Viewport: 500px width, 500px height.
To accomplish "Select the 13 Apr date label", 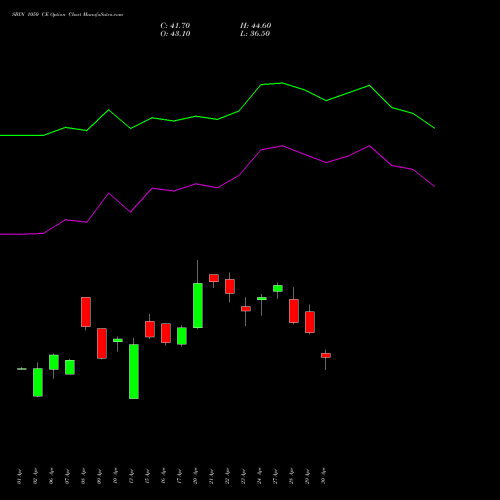I will (x=131, y=476).
